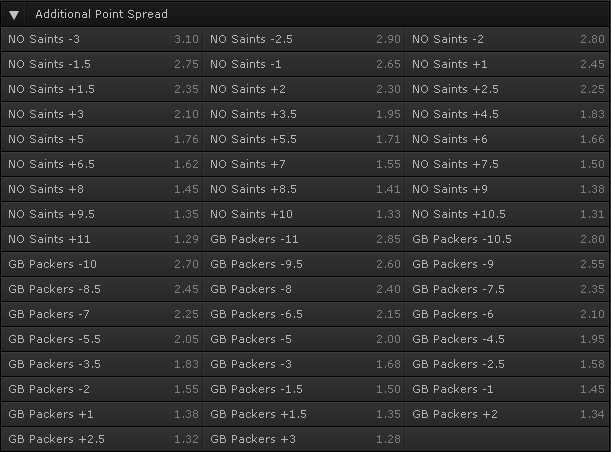Choose NO Saints +11 at 1.29
The image size is (611, 452).
tap(102, 239)
